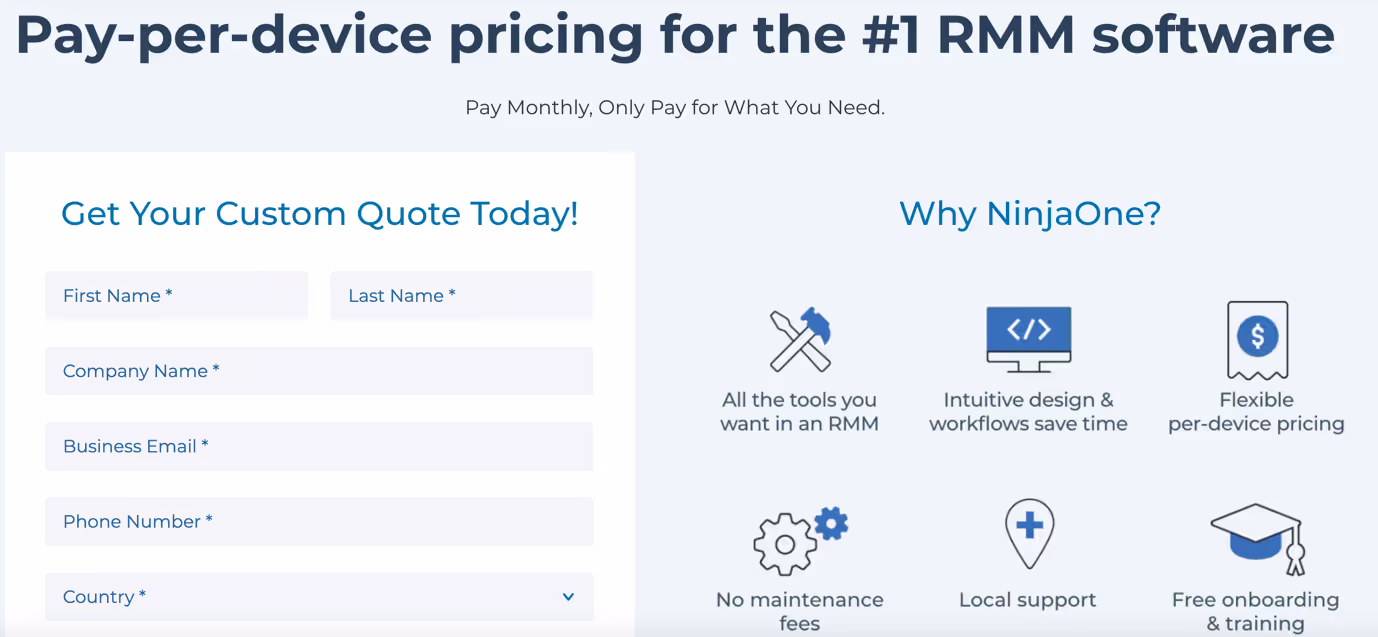This screenshot has width=1378, height=637.
Task: Click 'Free onboarding & training' caption
Action: 1256,612
